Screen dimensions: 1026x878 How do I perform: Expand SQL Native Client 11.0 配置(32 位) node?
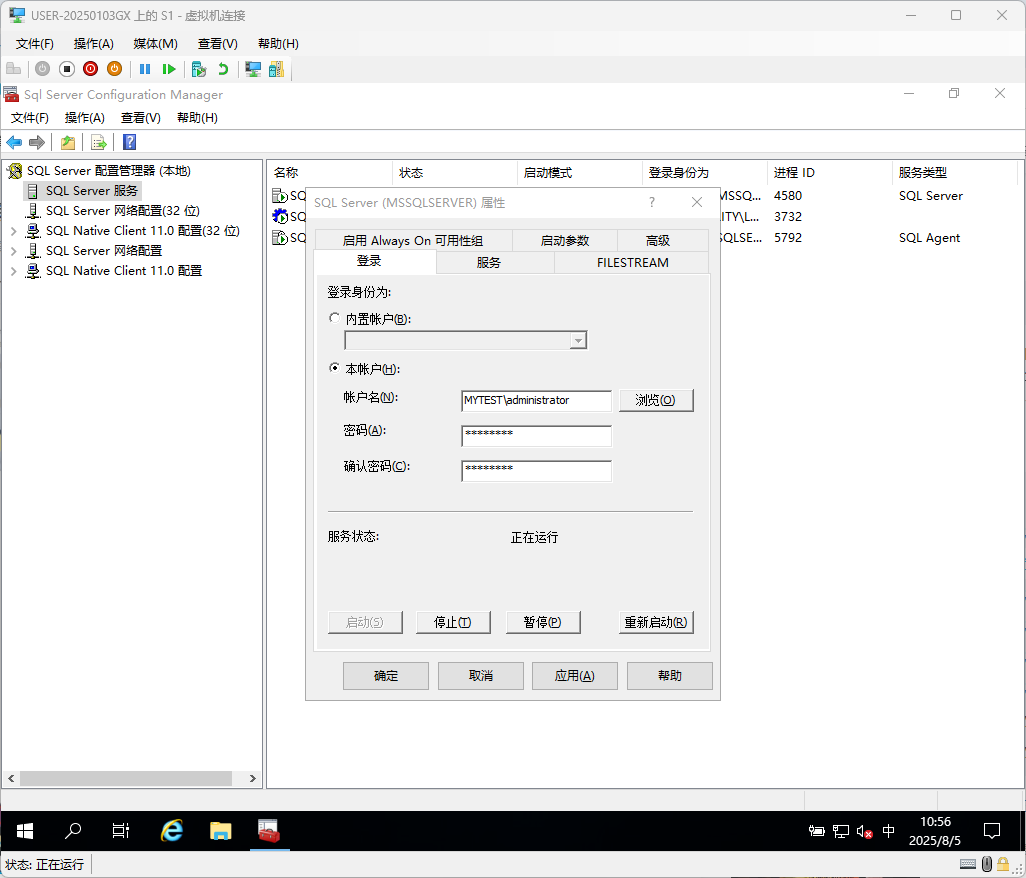13,231
